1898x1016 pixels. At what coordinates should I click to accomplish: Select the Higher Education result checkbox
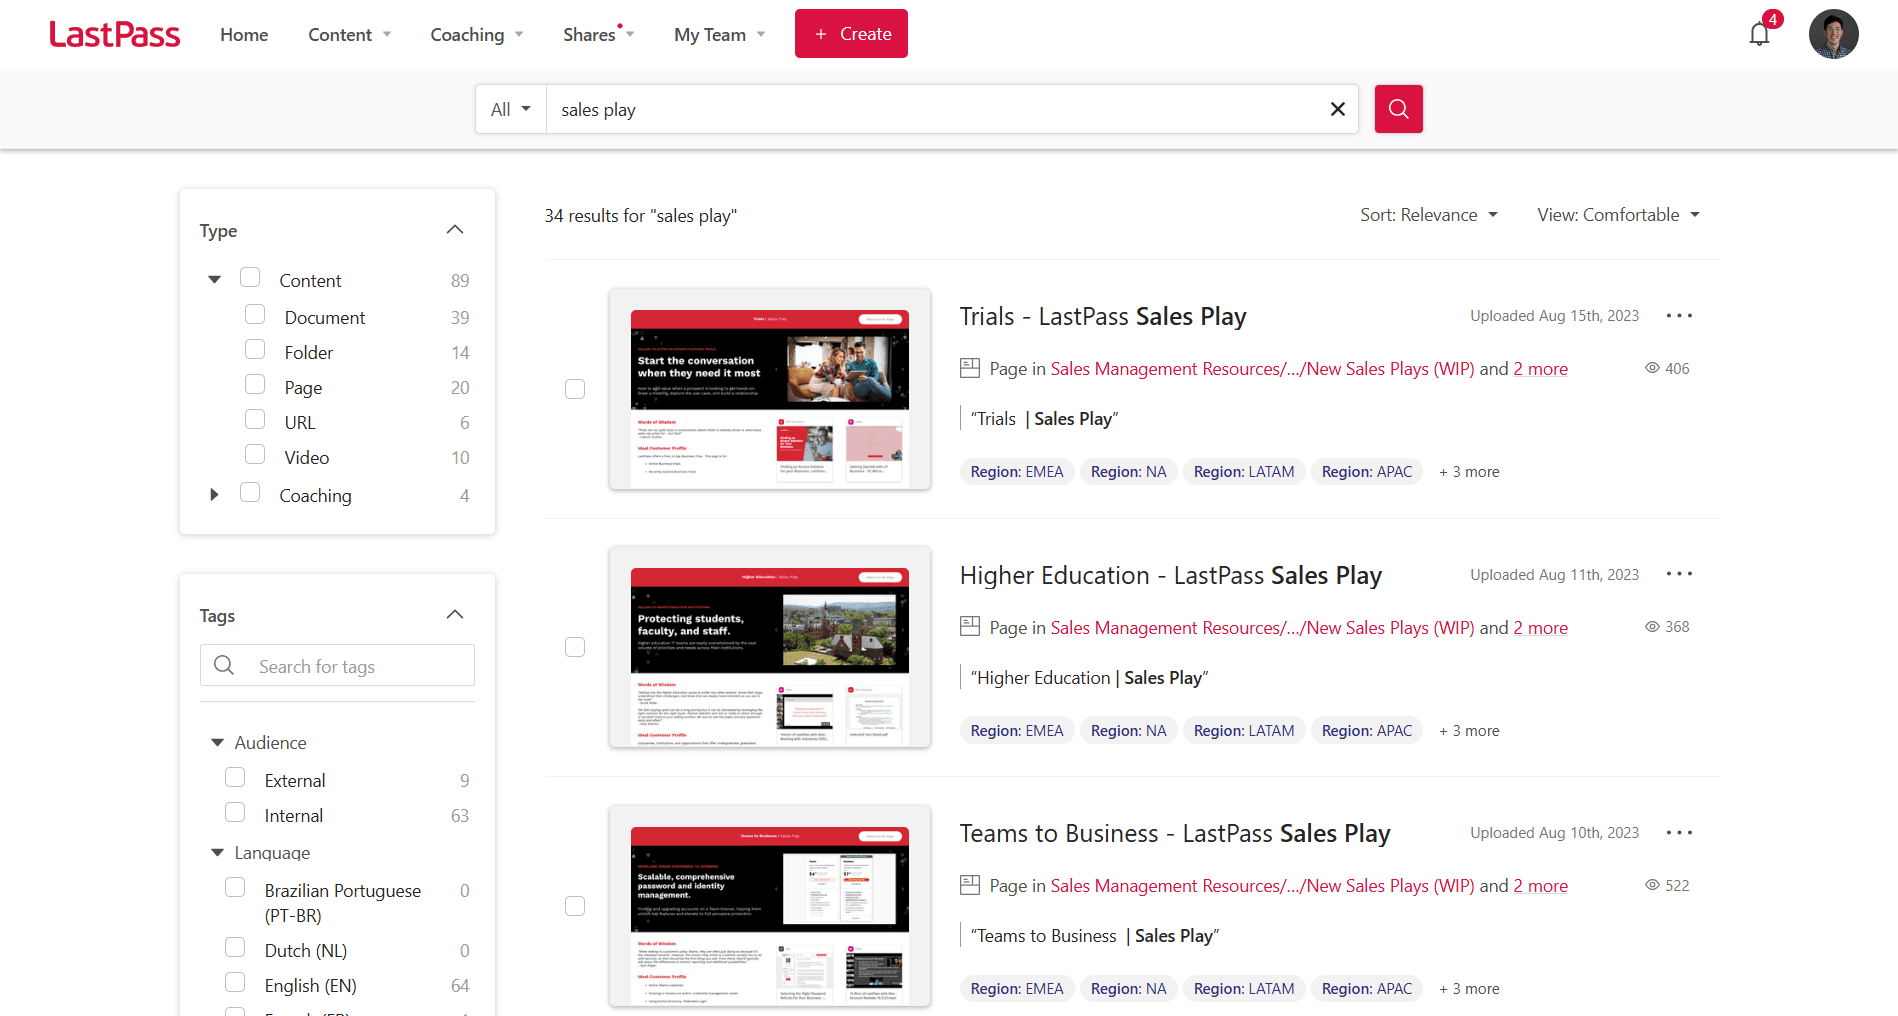(575, 647)
